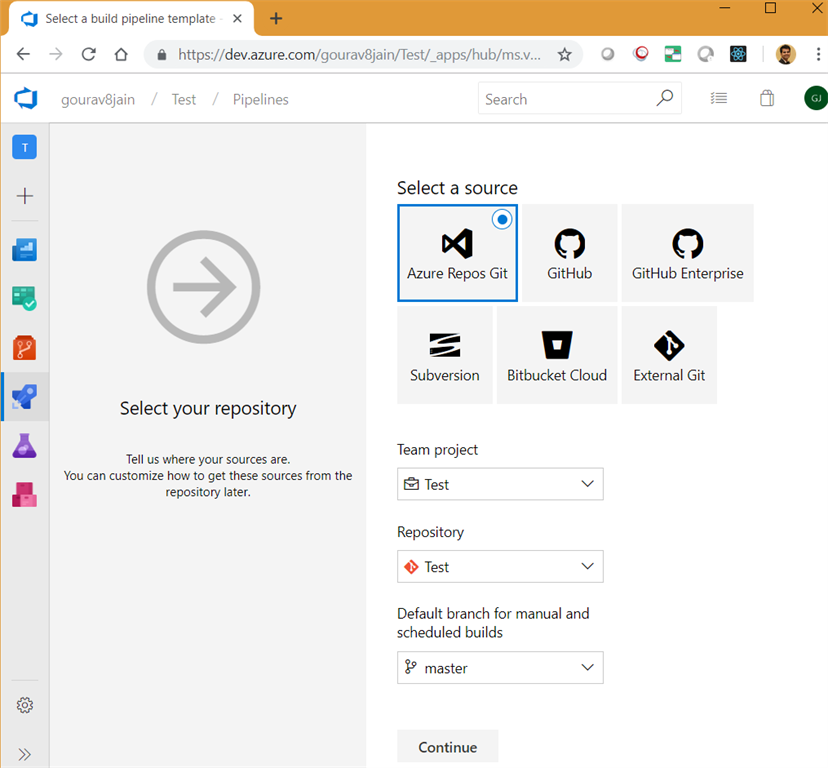Viewport: 828px width, 768px height.
Task: Open the Chrome profile picture
Action: [785, 54]
